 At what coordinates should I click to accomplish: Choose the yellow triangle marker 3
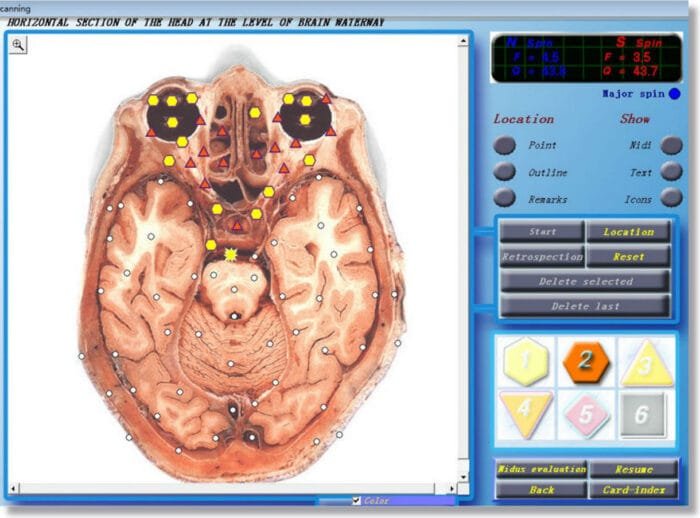pyautogui.click(x=644, y=364)
